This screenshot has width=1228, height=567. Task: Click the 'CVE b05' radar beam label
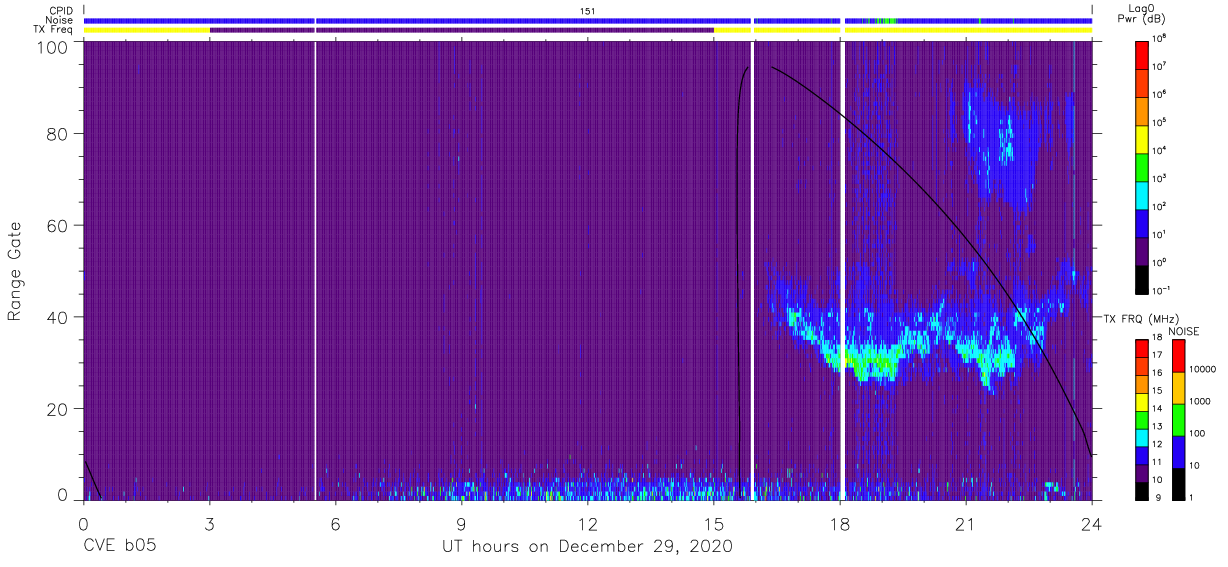tap(118, 547)
